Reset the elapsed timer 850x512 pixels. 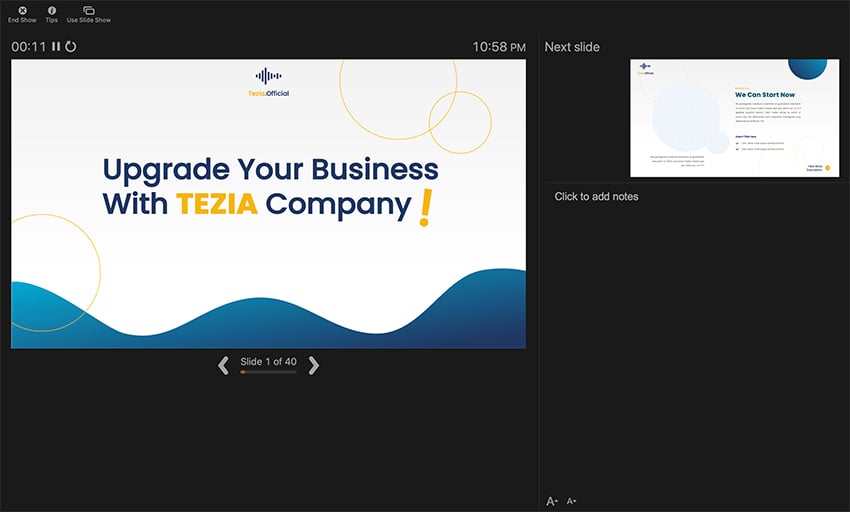(x=71, y=47)
